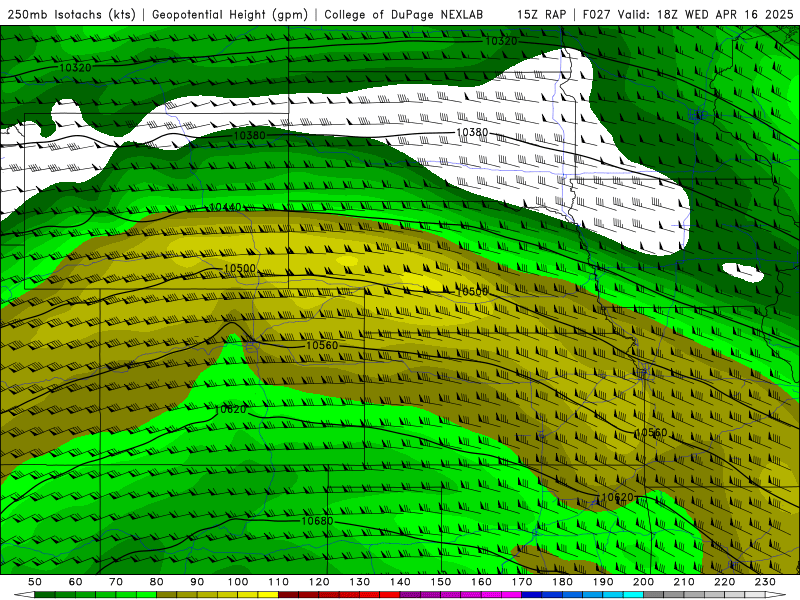Select the eastern 10500 contour label

472,292
